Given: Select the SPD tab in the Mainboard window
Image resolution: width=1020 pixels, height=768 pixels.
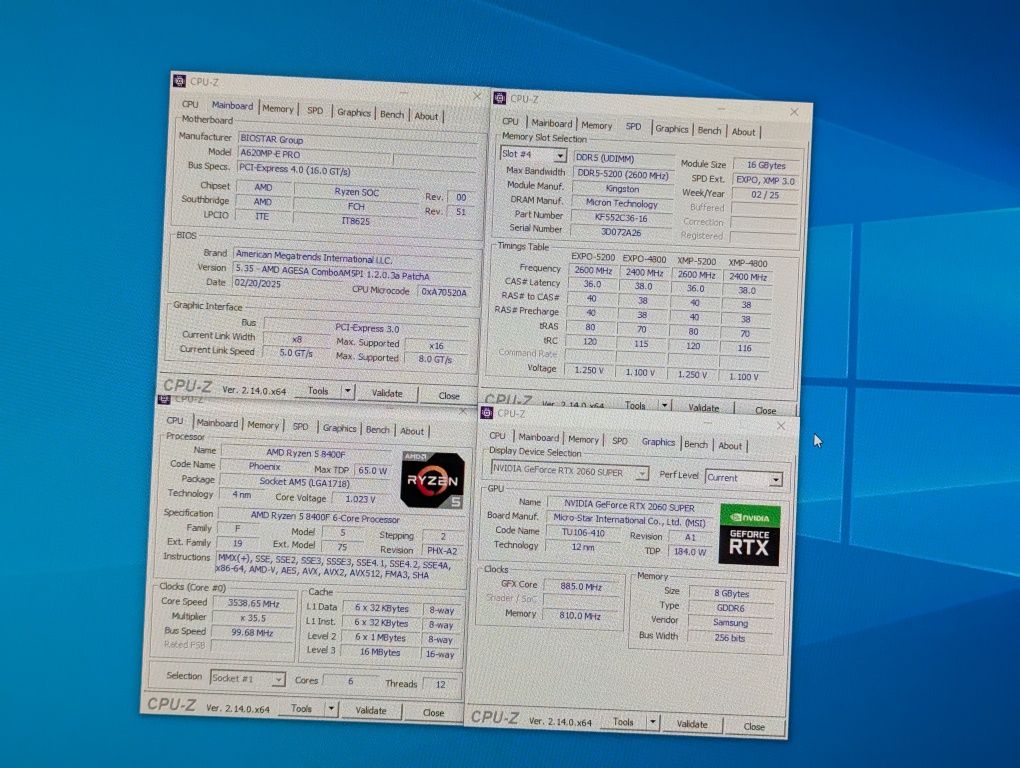Looking at the screenshot, I should [315, 111].
